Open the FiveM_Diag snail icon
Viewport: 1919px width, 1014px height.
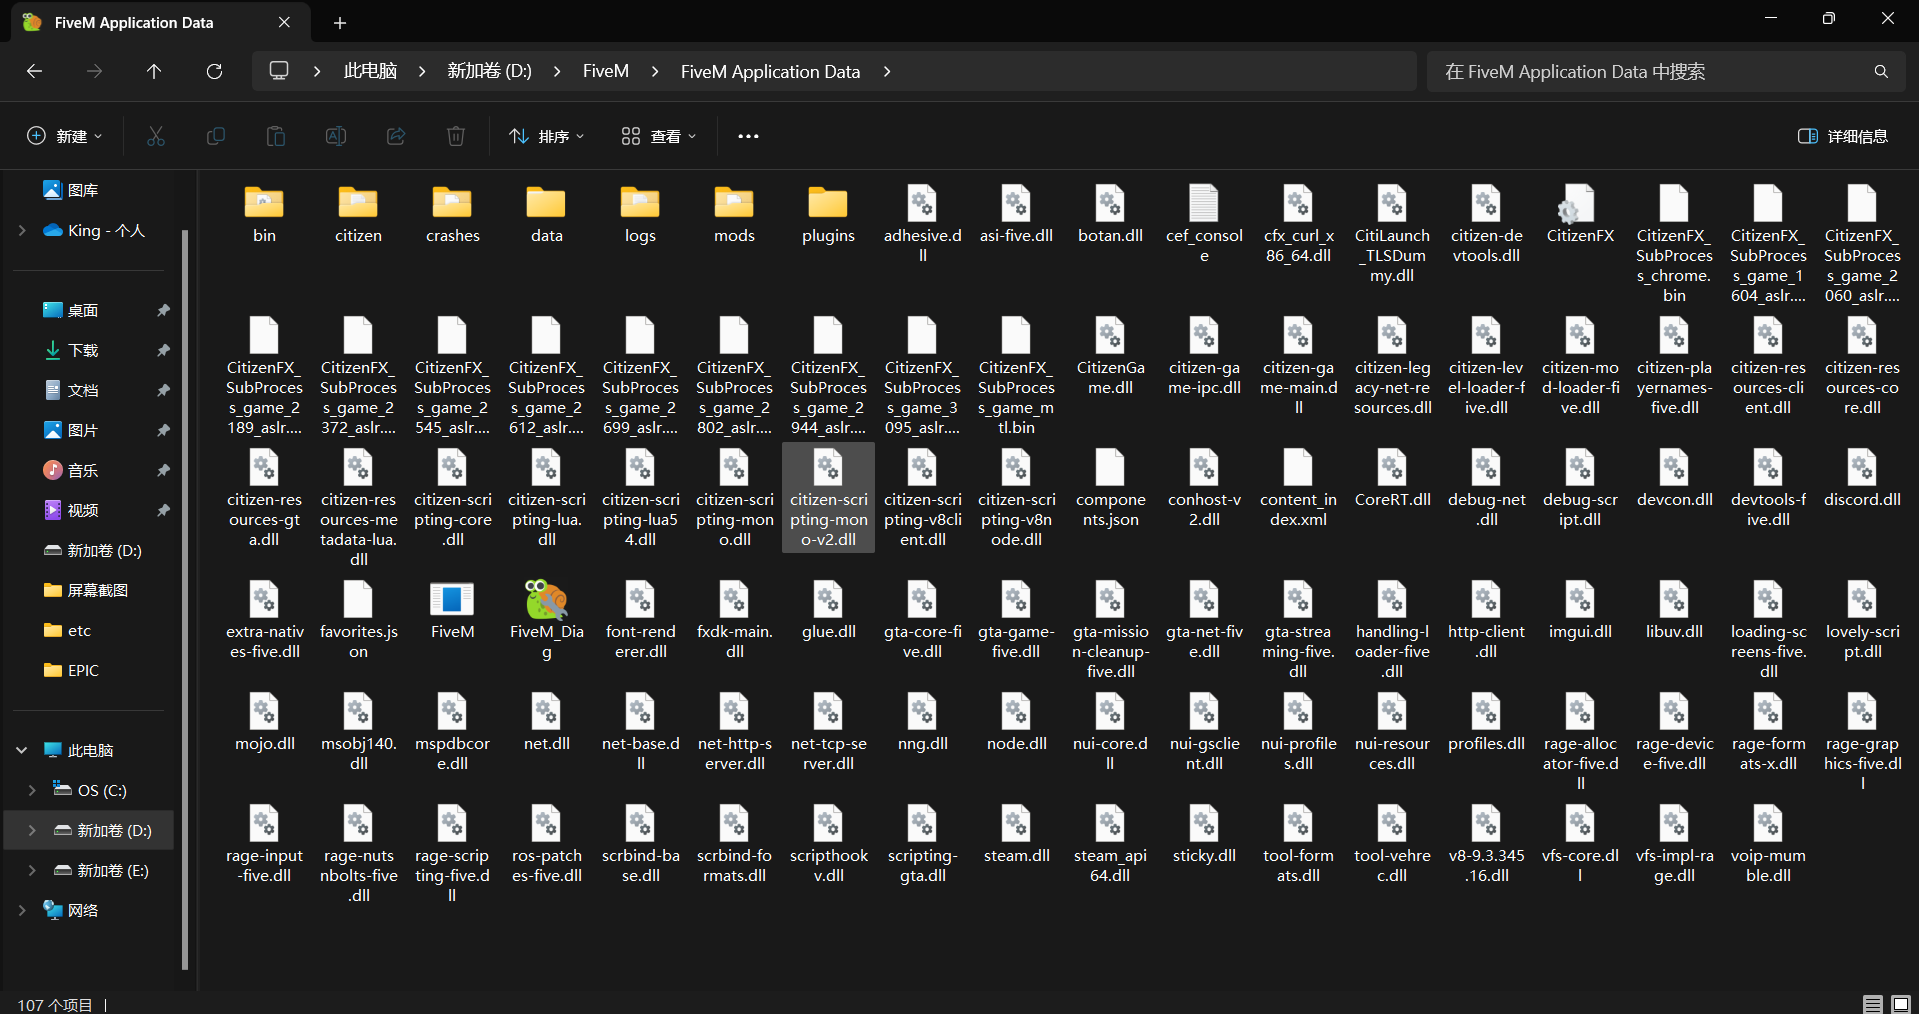pos(546,601)
